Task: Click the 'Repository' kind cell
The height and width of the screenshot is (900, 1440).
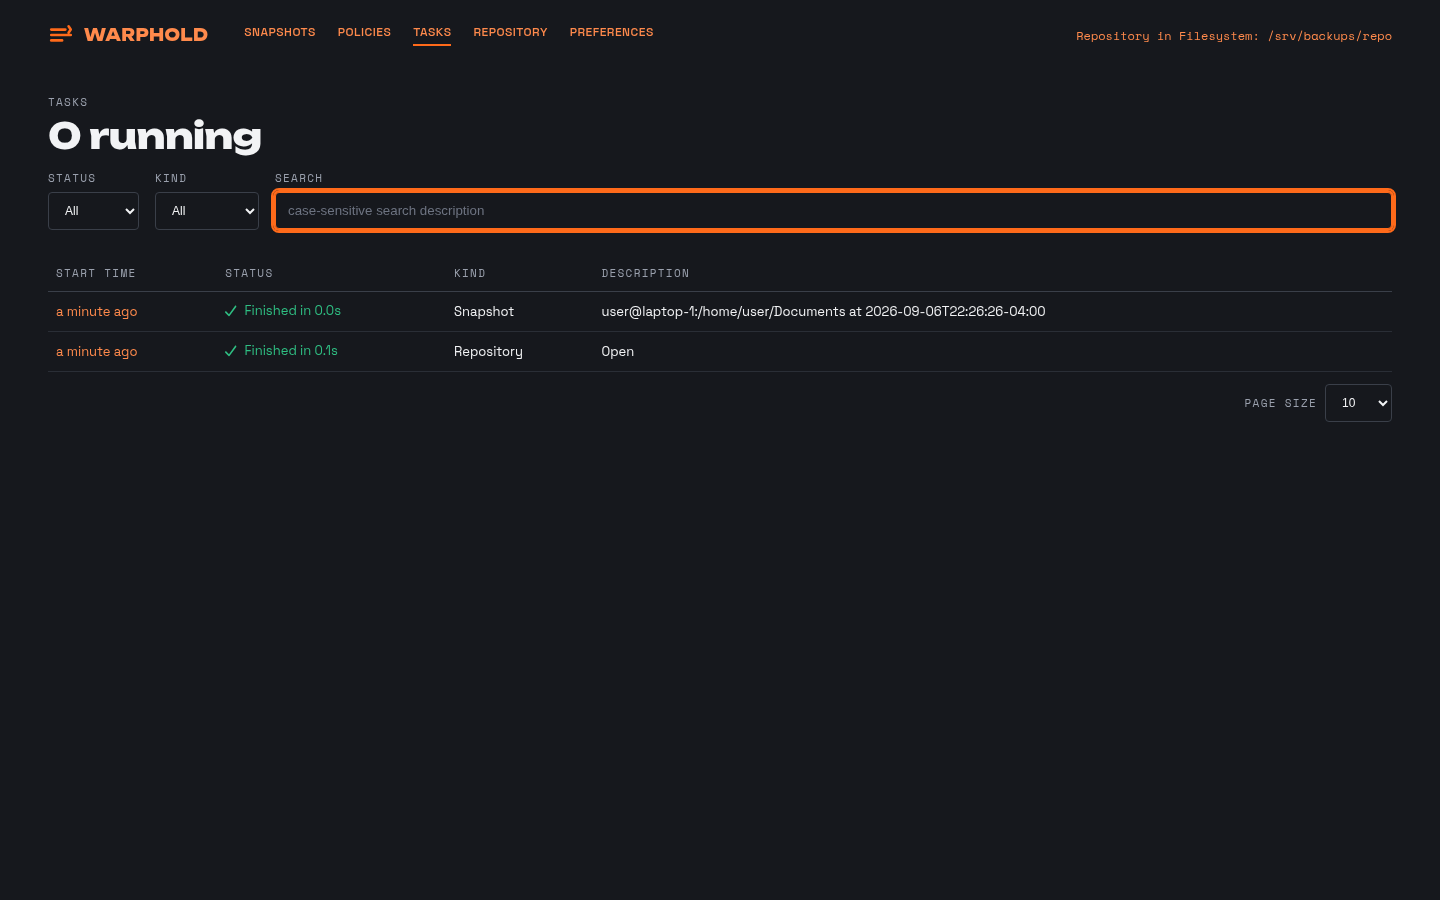Action: [488, 351]
